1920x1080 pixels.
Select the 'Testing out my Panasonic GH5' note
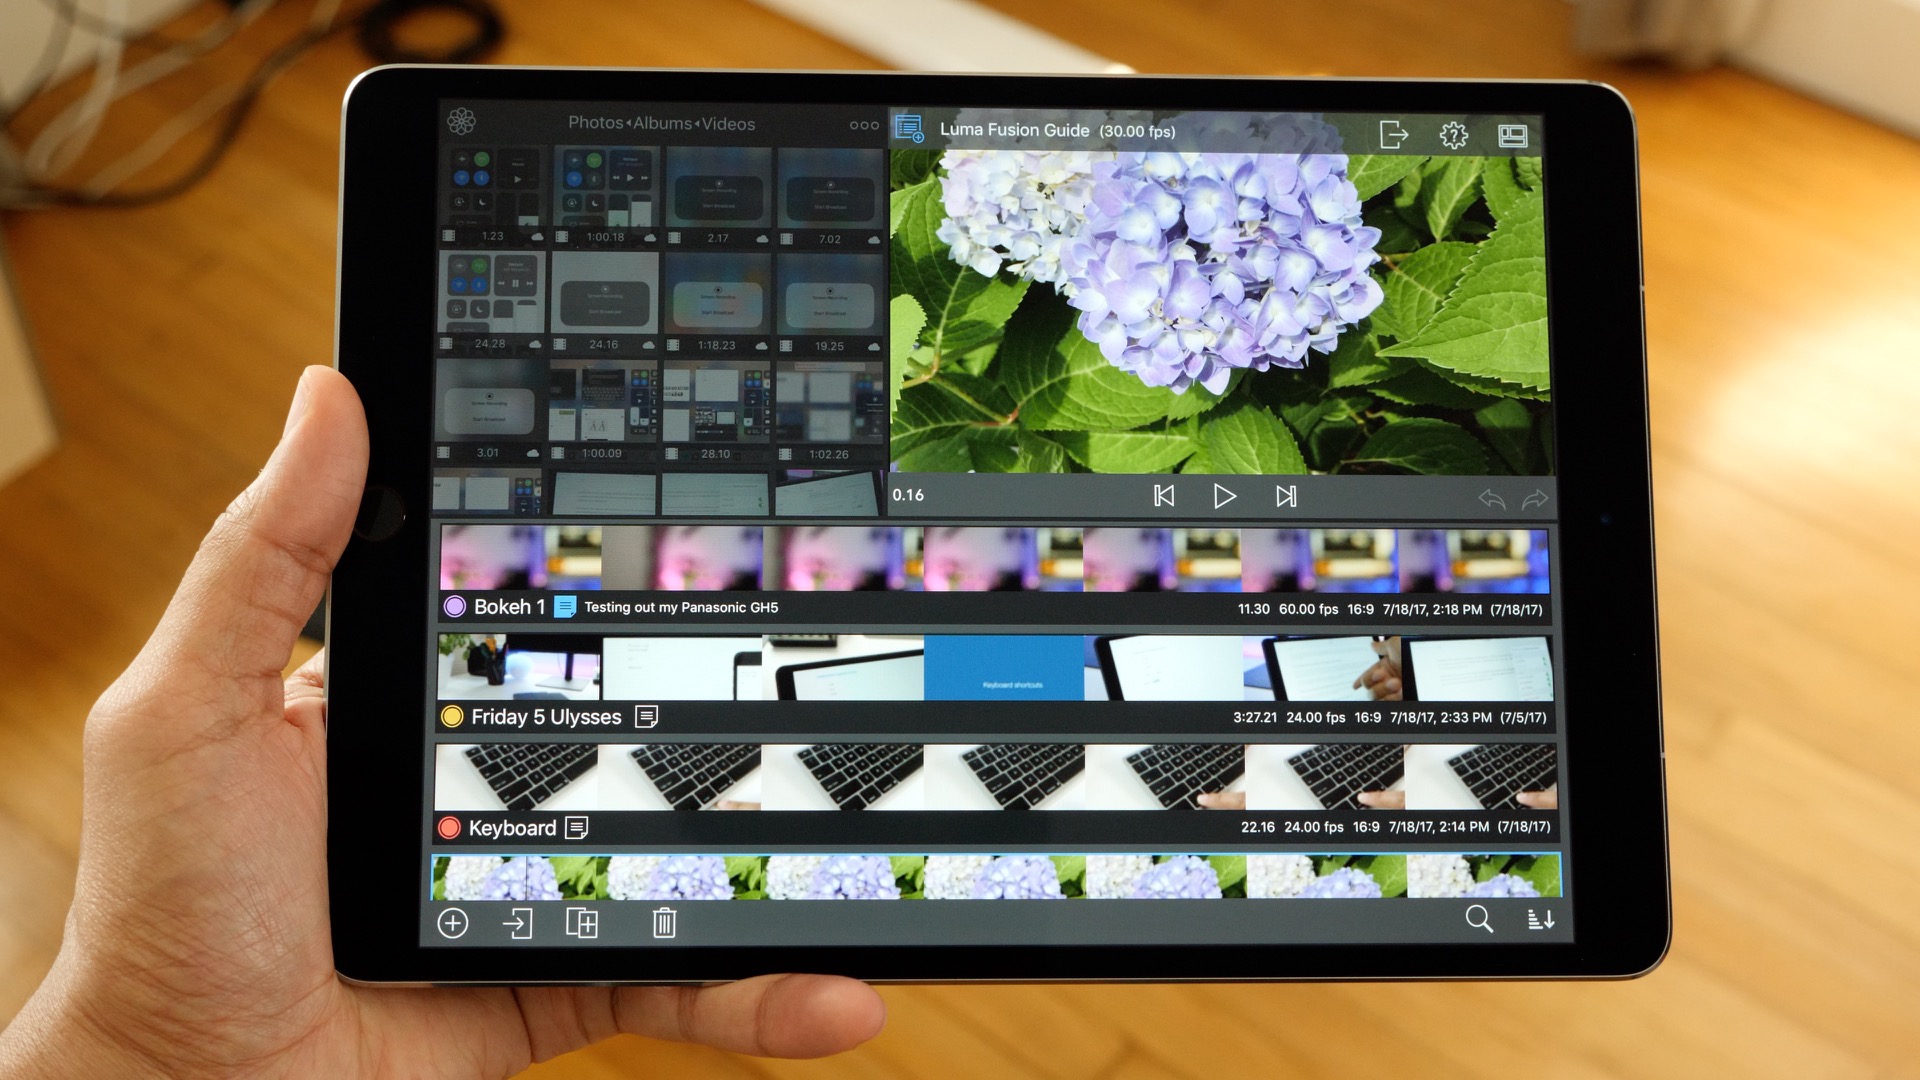click(681, 607)
